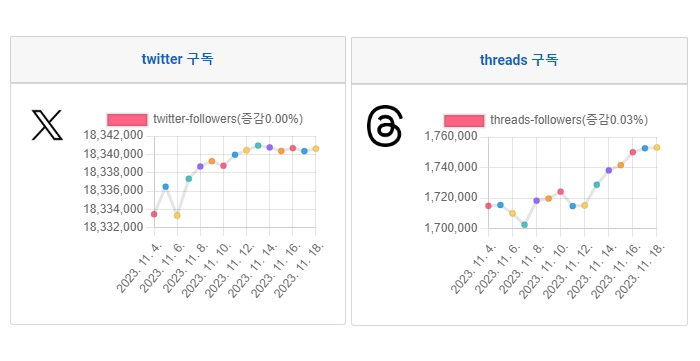Select last Twitter data point on 2023. 11. 18.

pyautogui.click(x=316, y=149)
